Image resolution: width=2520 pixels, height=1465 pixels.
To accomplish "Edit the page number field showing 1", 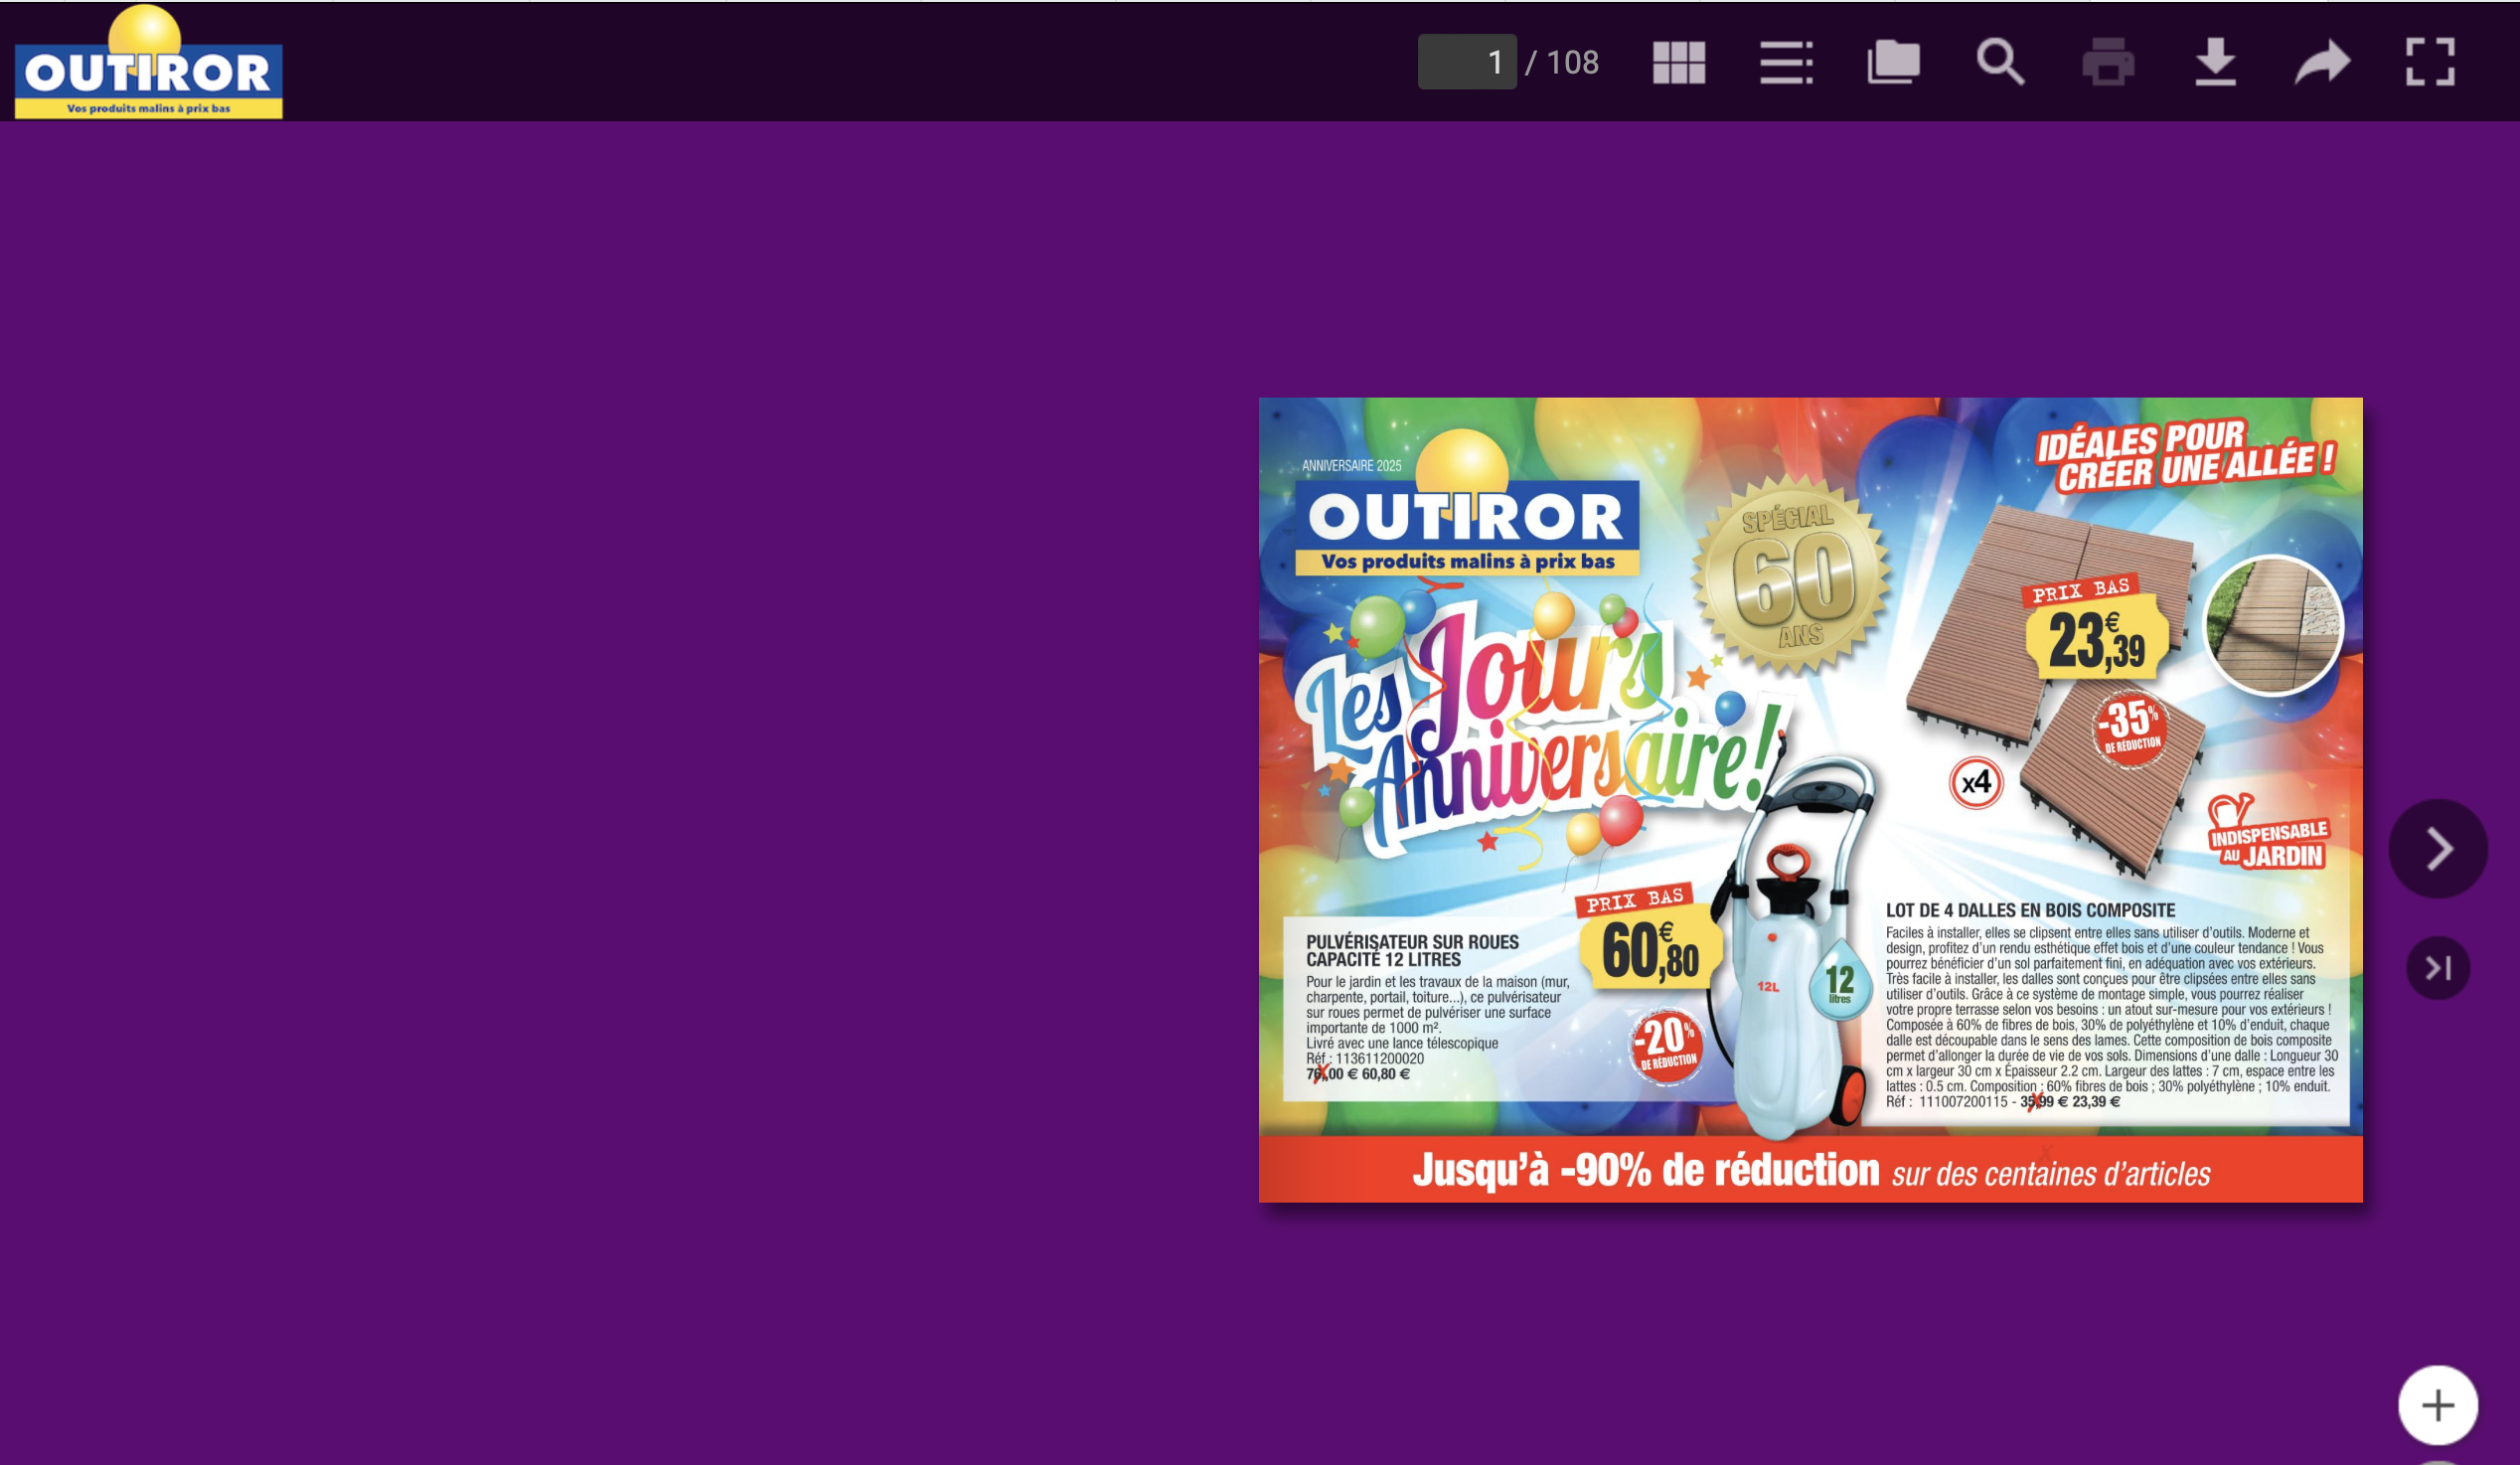I will (1466, 62).
